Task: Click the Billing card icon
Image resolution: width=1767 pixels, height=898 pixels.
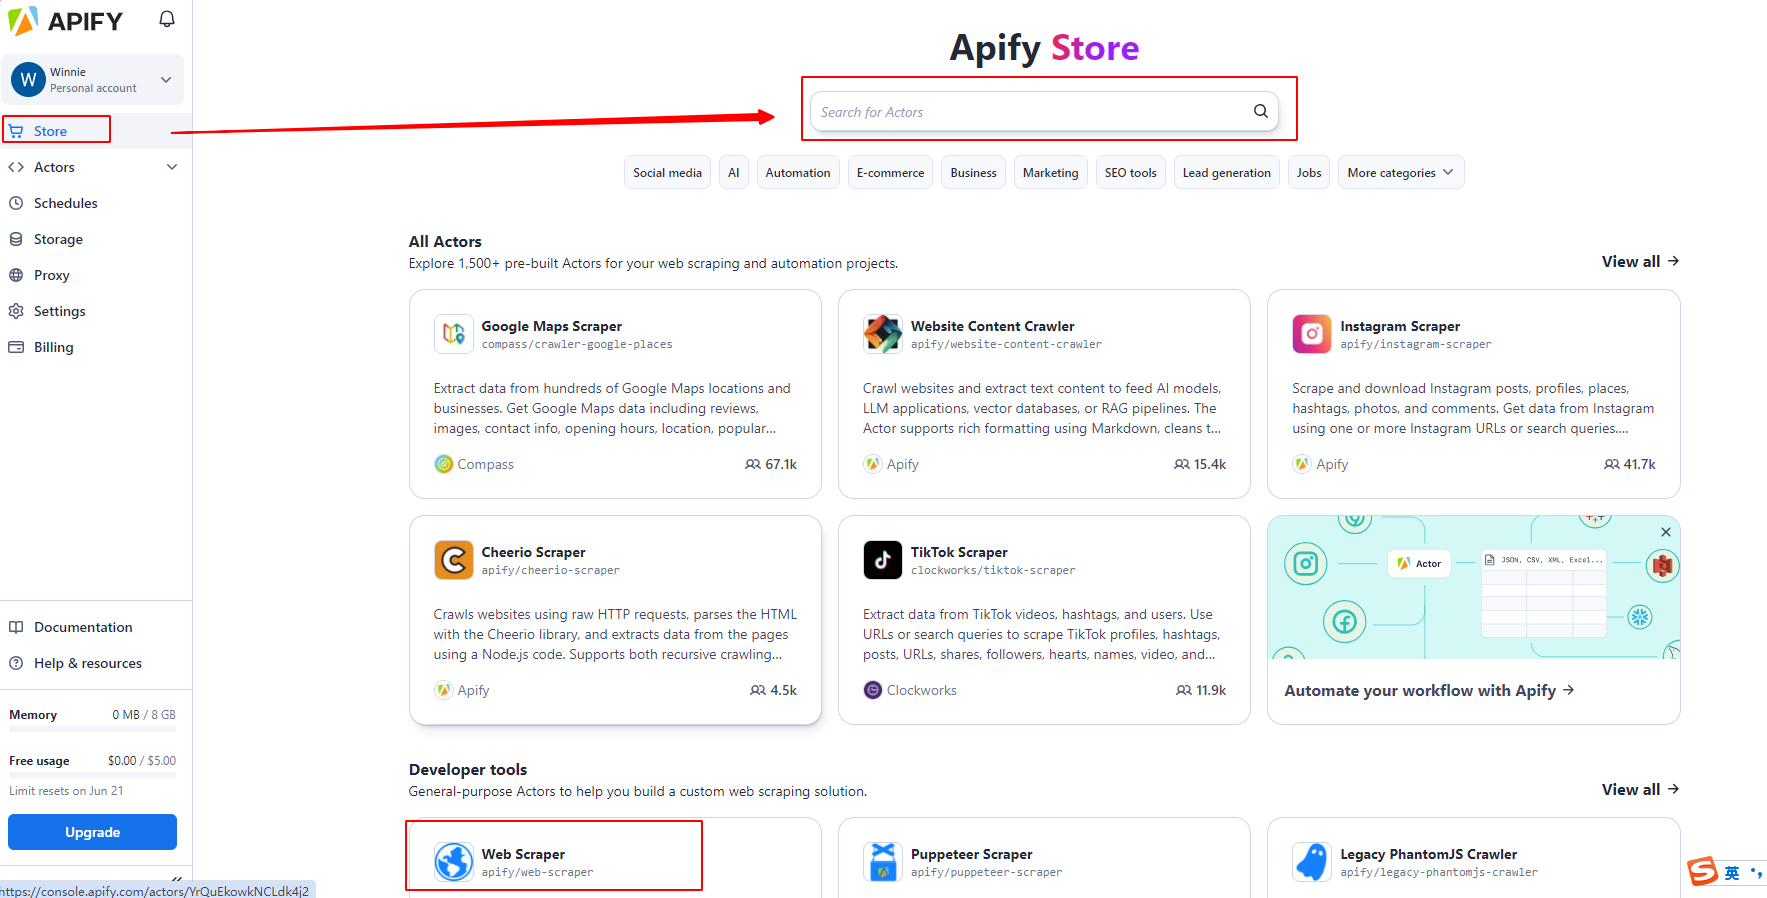Action: 16,347
